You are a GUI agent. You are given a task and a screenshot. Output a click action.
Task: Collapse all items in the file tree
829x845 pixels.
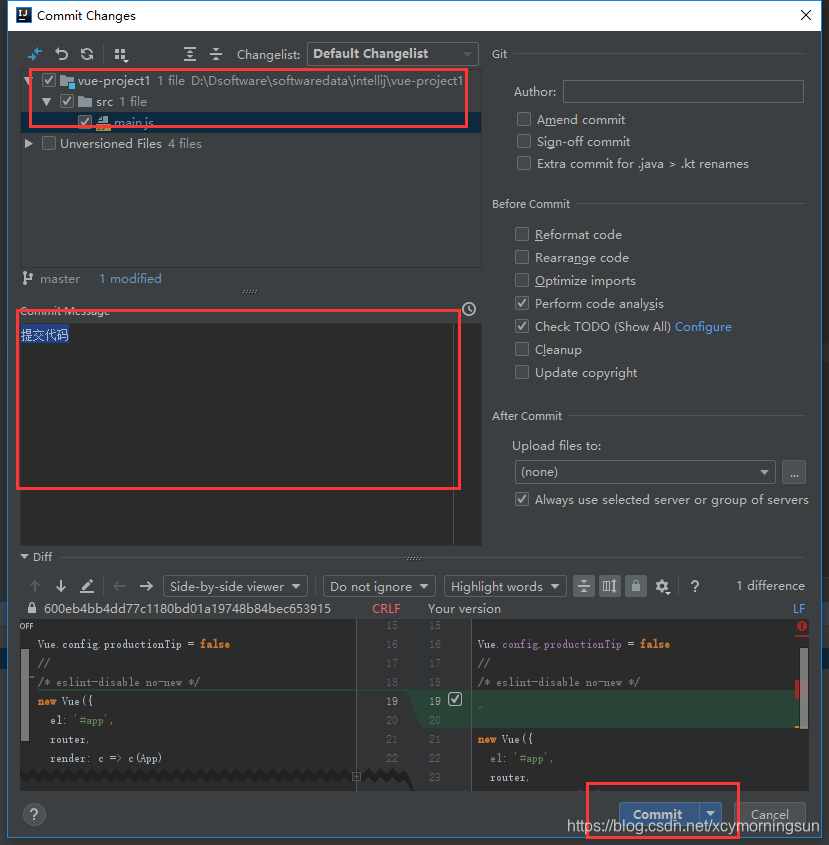pyautogui.click(x=216, y=54)
